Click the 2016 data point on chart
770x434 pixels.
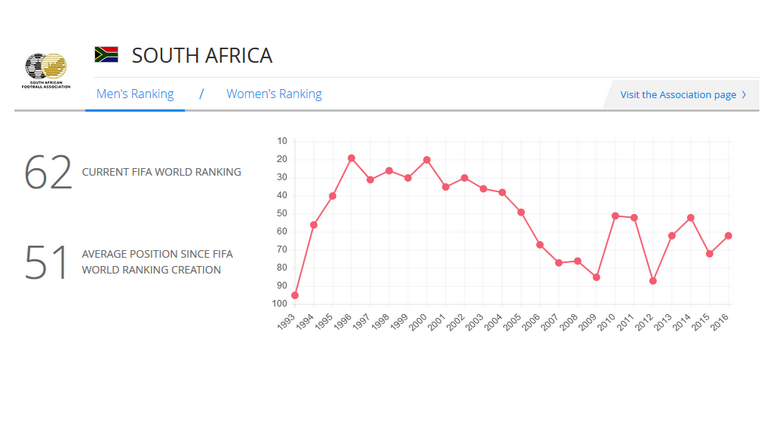coord(729,236)
